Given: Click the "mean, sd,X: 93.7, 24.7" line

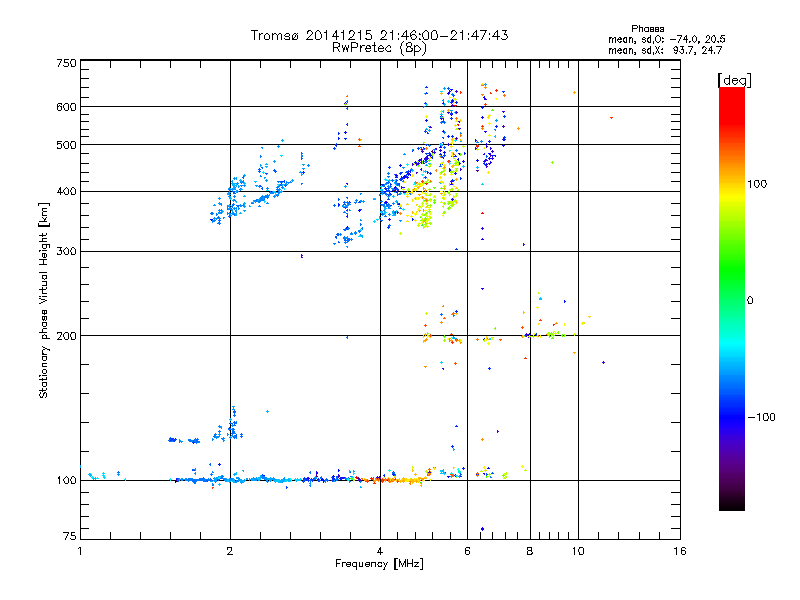Looking at the screenshot, I should point(665,50).
